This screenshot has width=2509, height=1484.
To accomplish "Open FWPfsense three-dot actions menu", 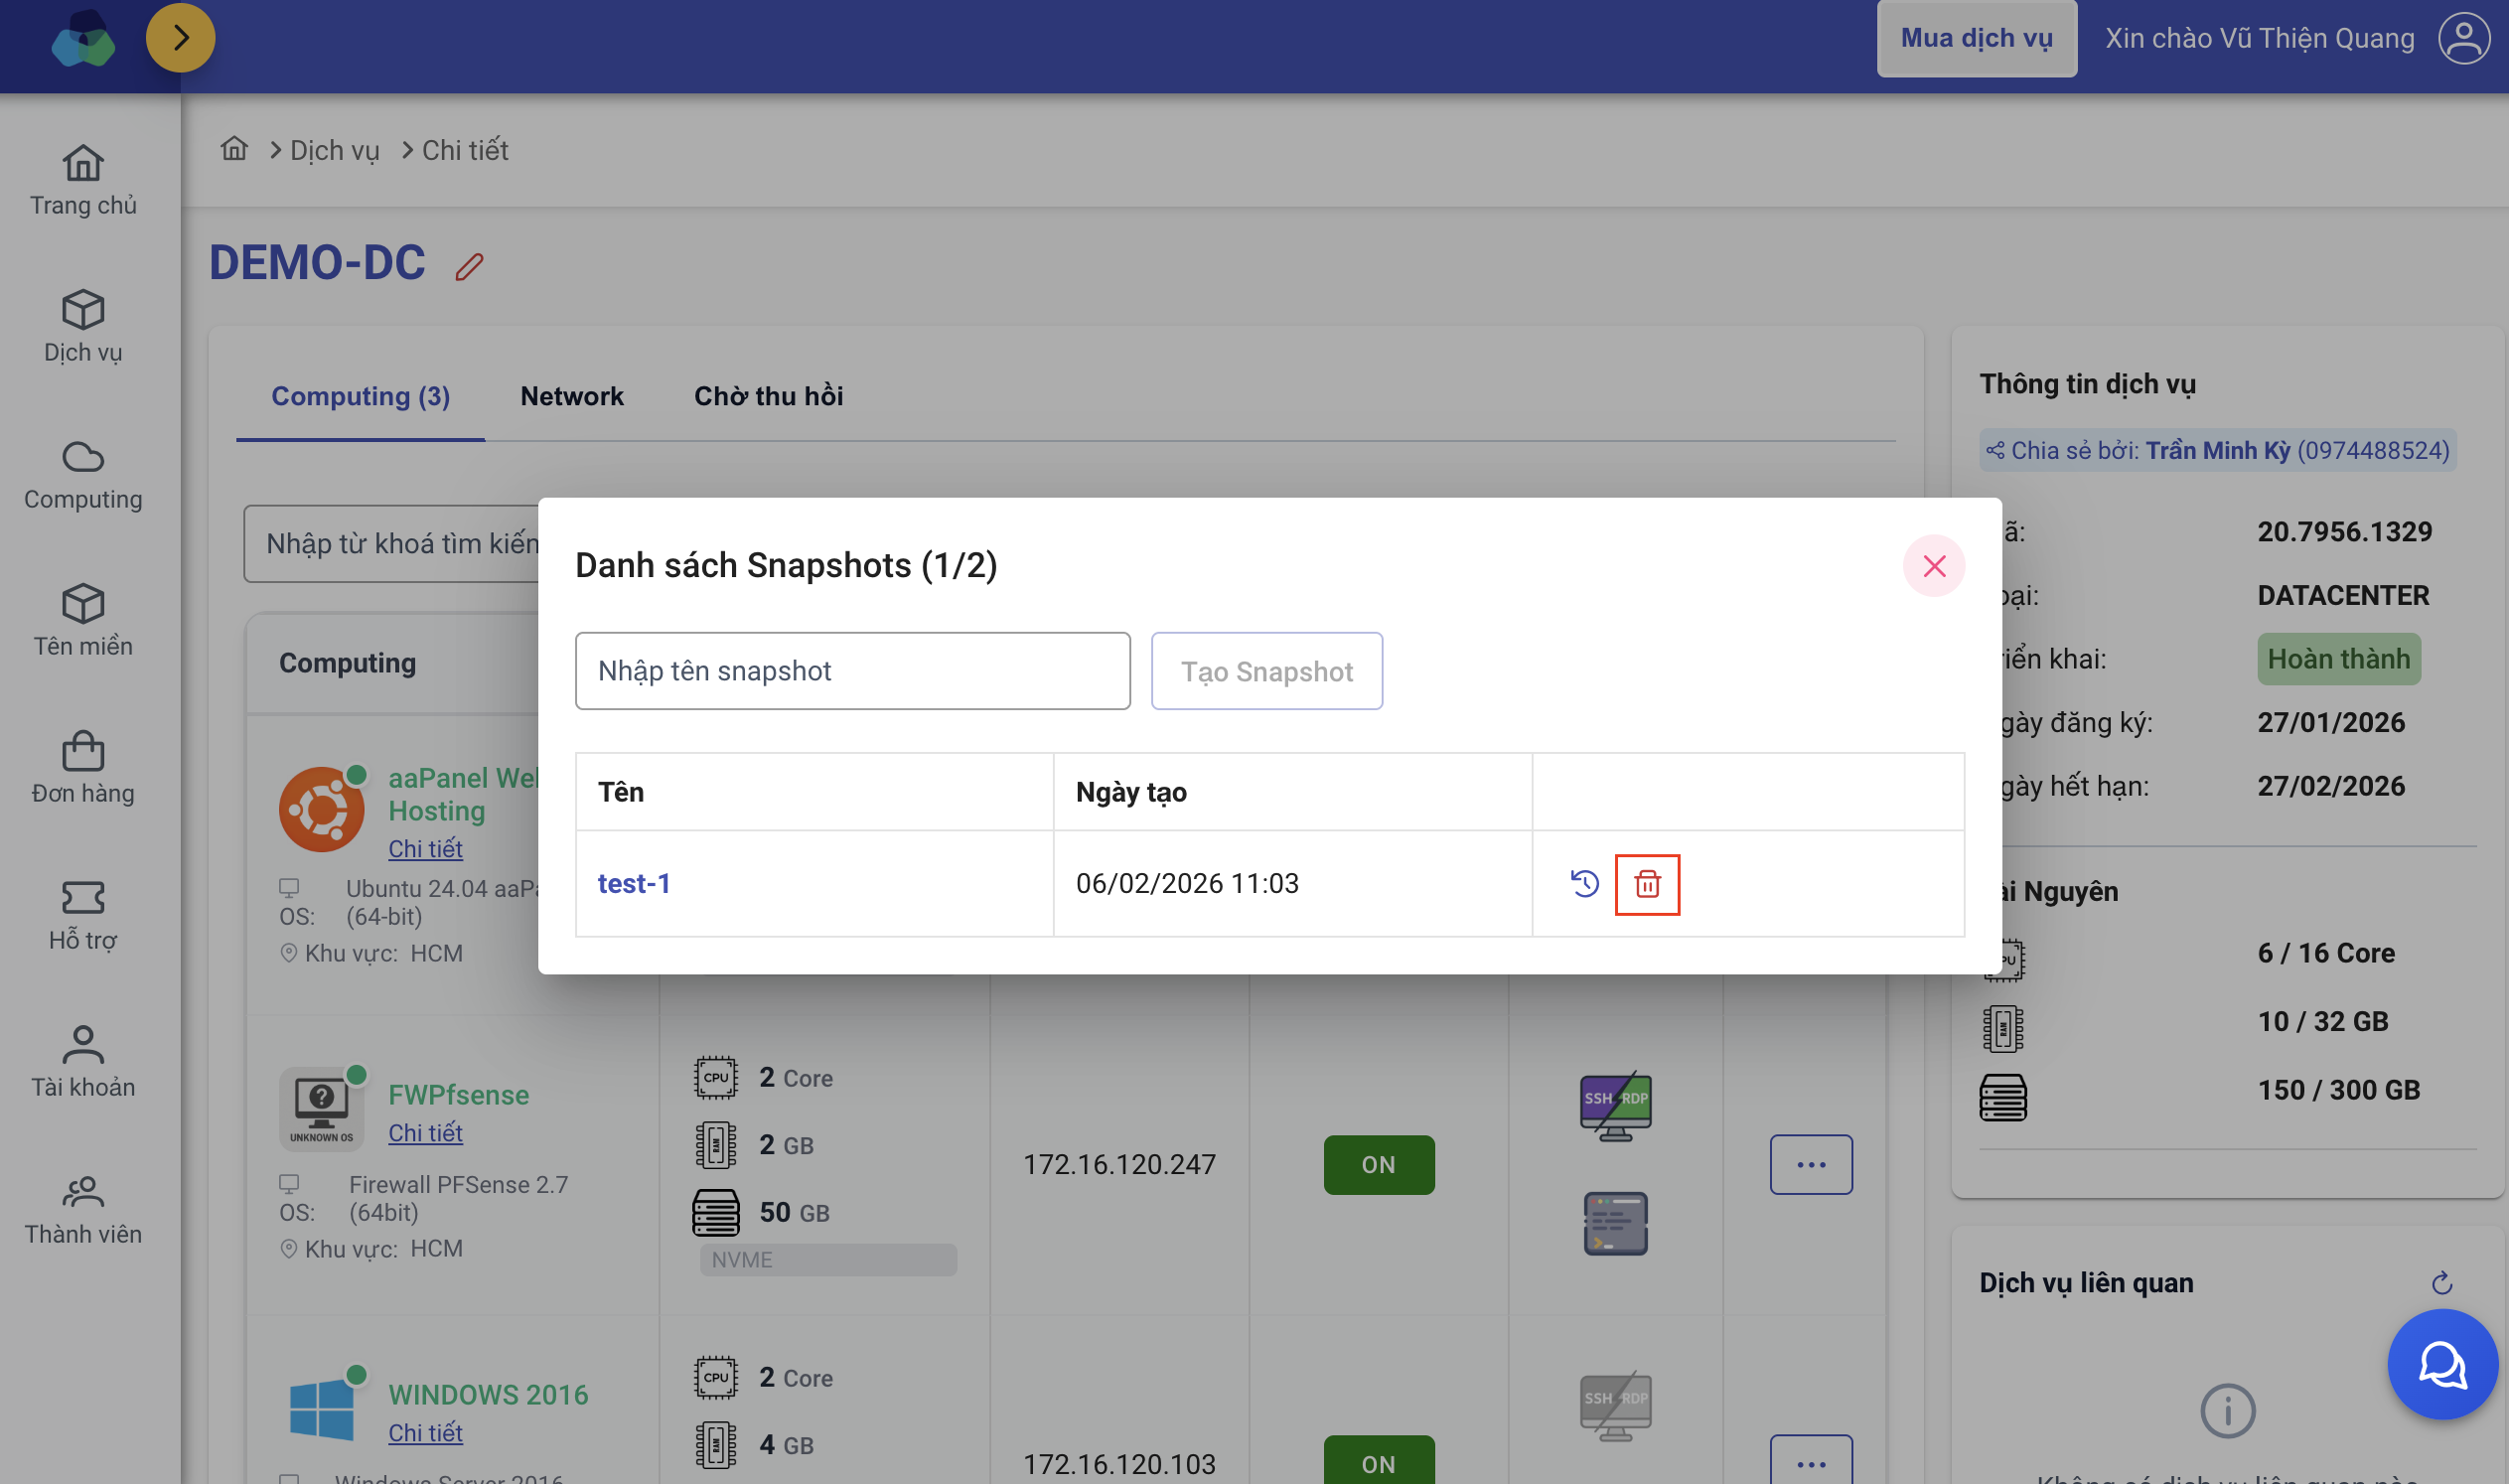I will point(1810,1165).
